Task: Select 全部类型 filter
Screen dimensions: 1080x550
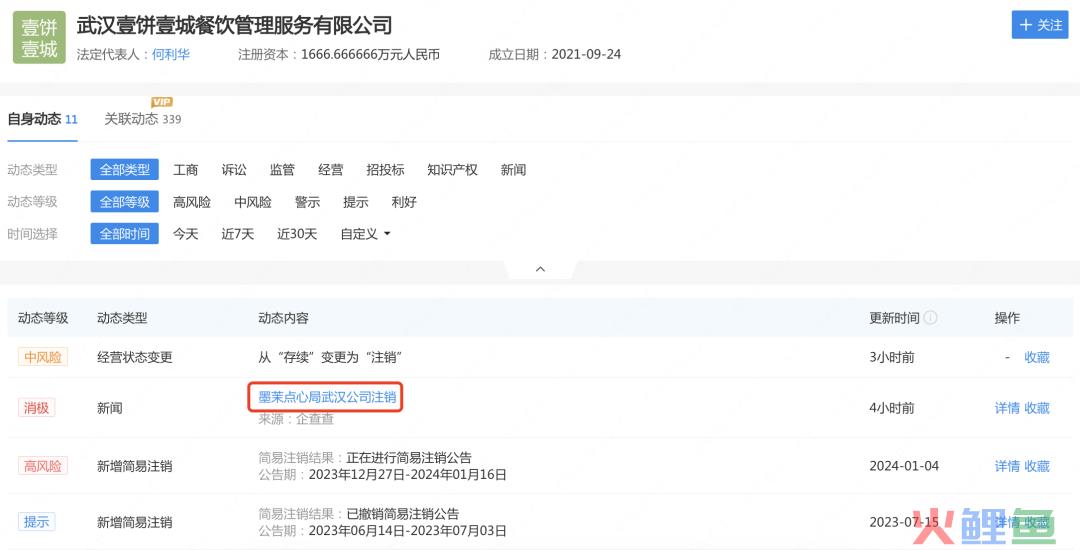Action: pyautogui.click(x=125, y=169)
